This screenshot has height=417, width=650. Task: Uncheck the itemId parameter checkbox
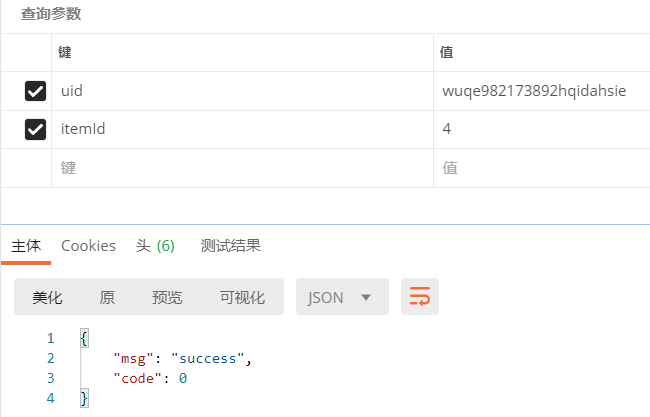click(x=35, y=129)
